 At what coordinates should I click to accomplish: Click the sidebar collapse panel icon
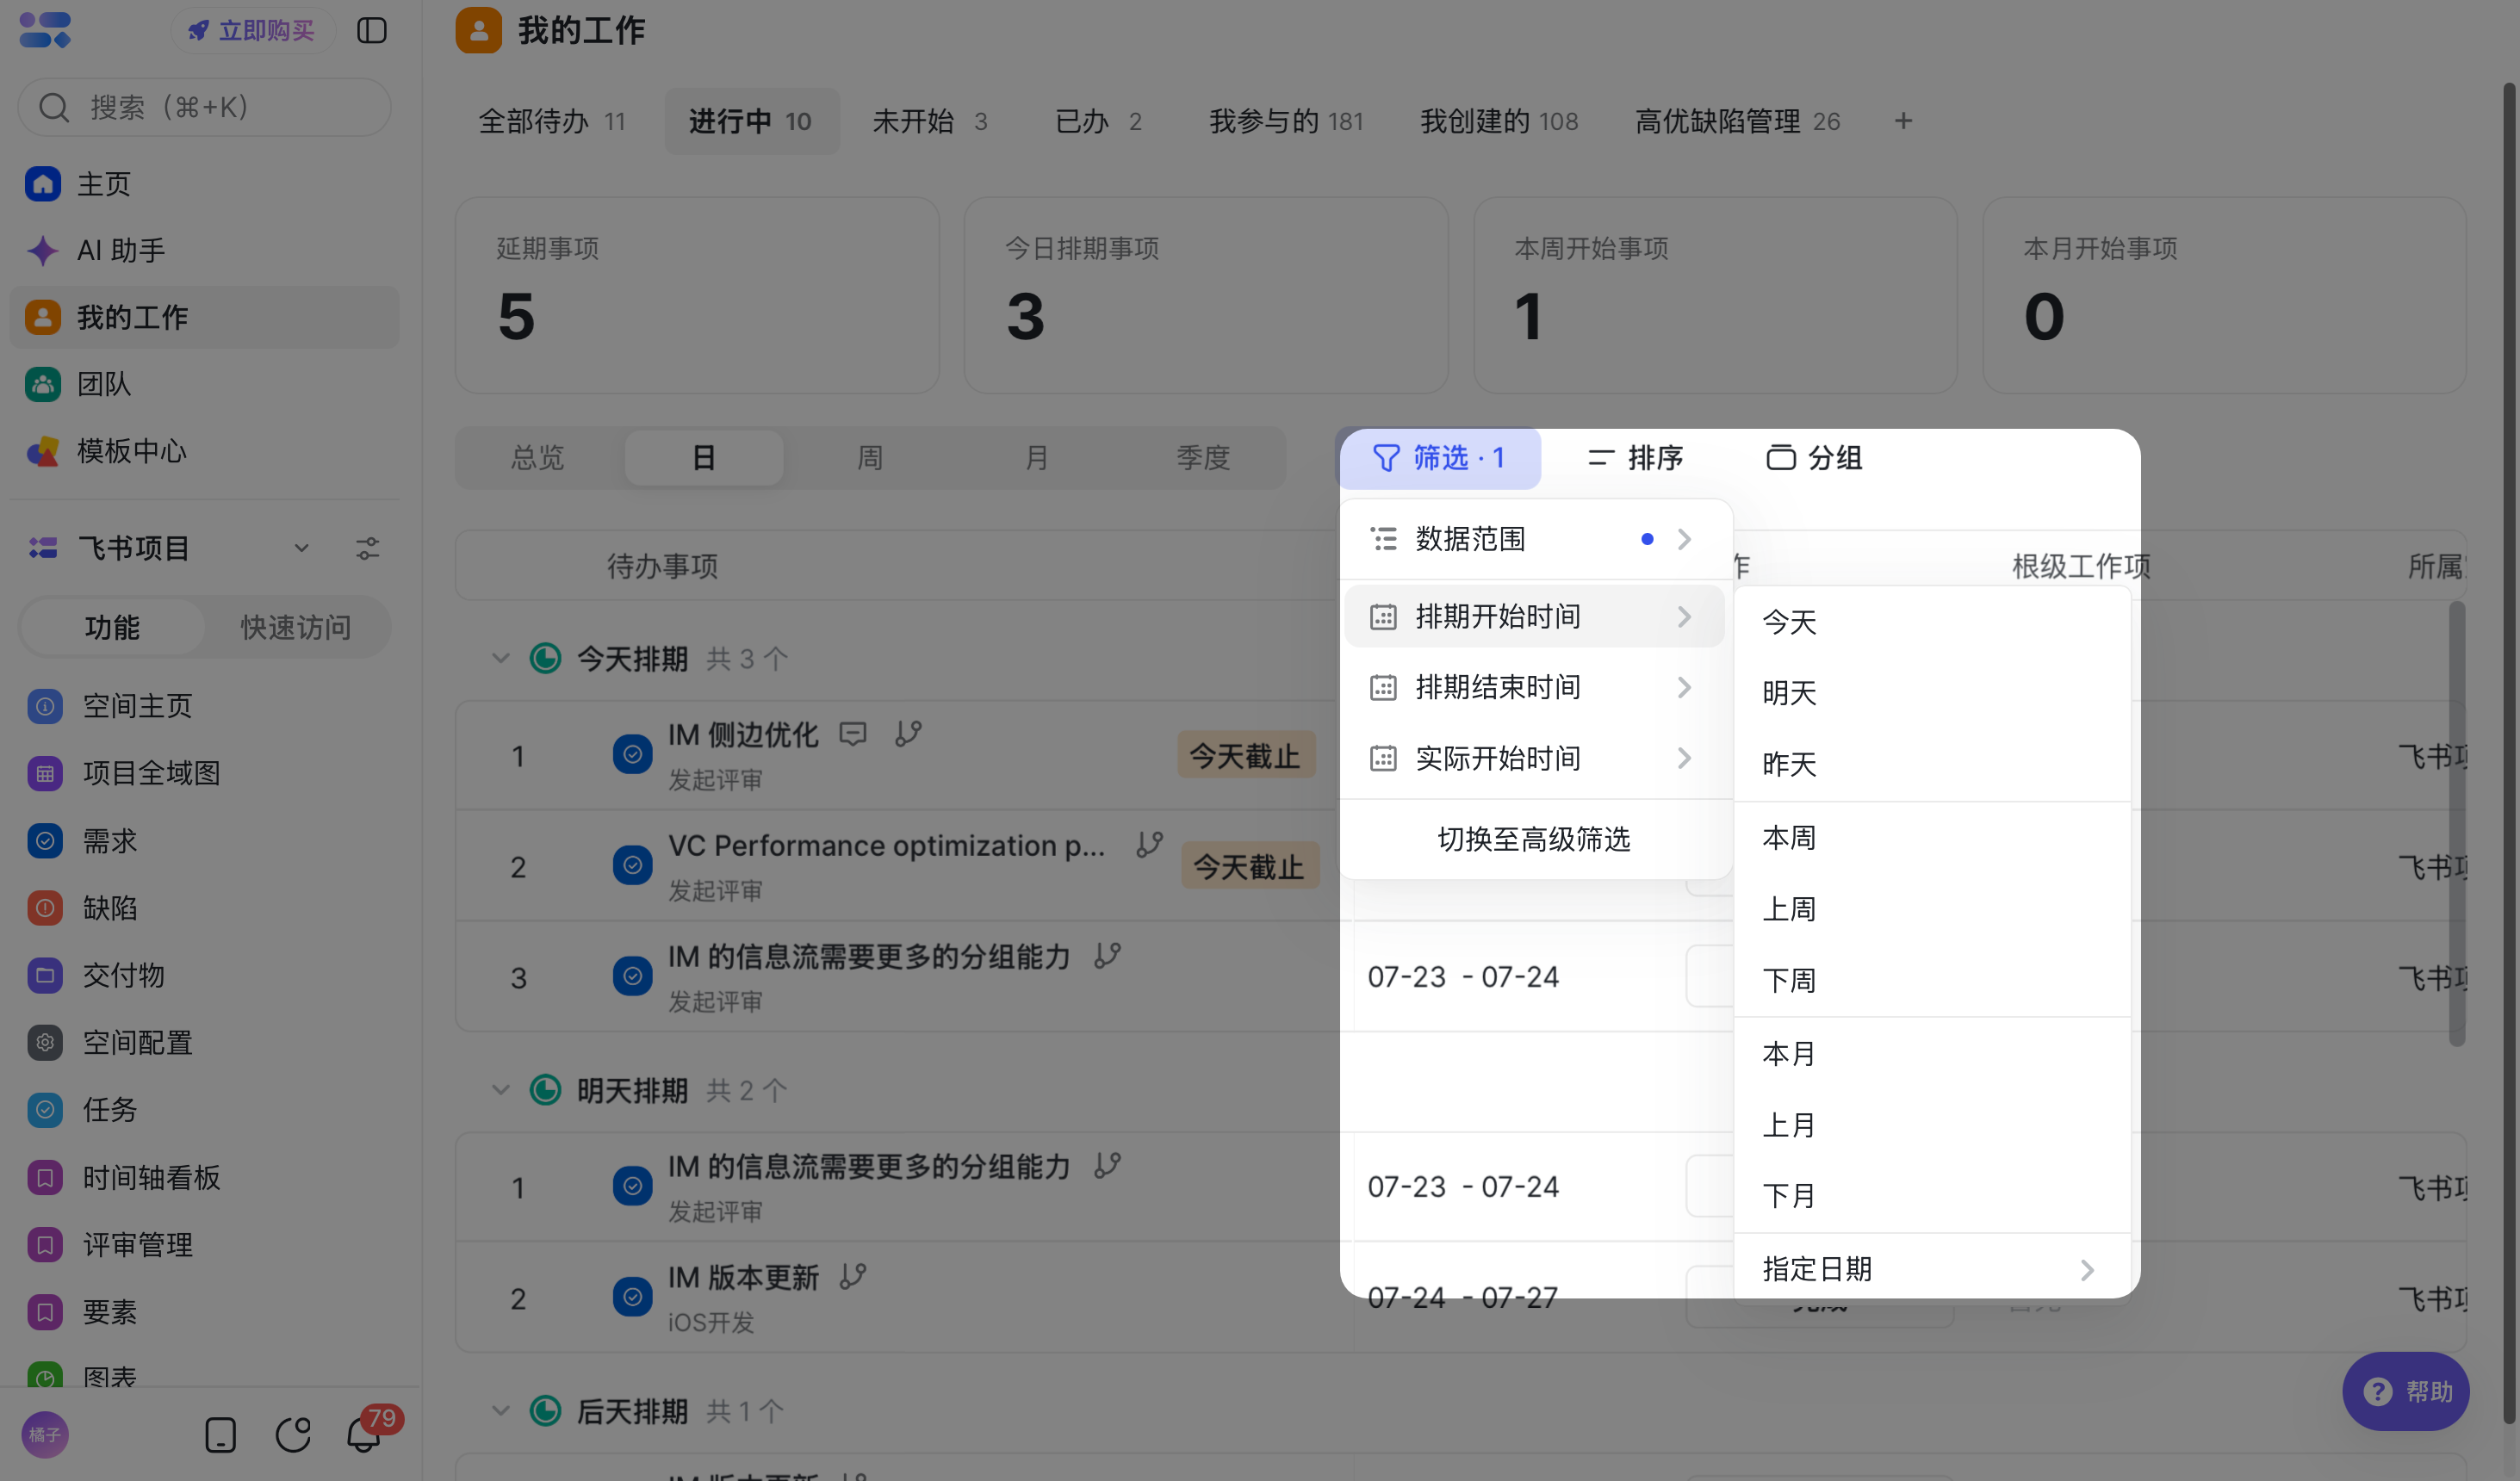click(371, 30)
